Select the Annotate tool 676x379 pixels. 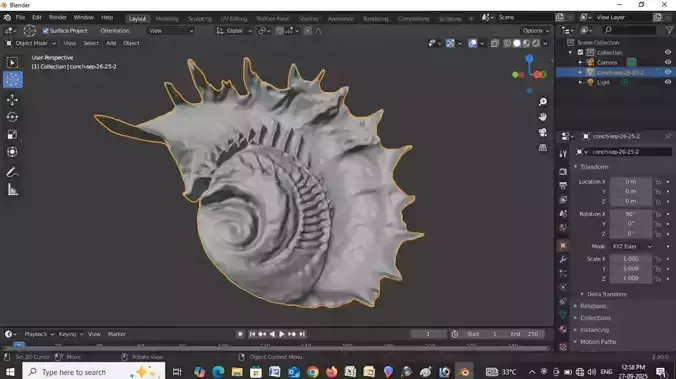coord(12,172)
